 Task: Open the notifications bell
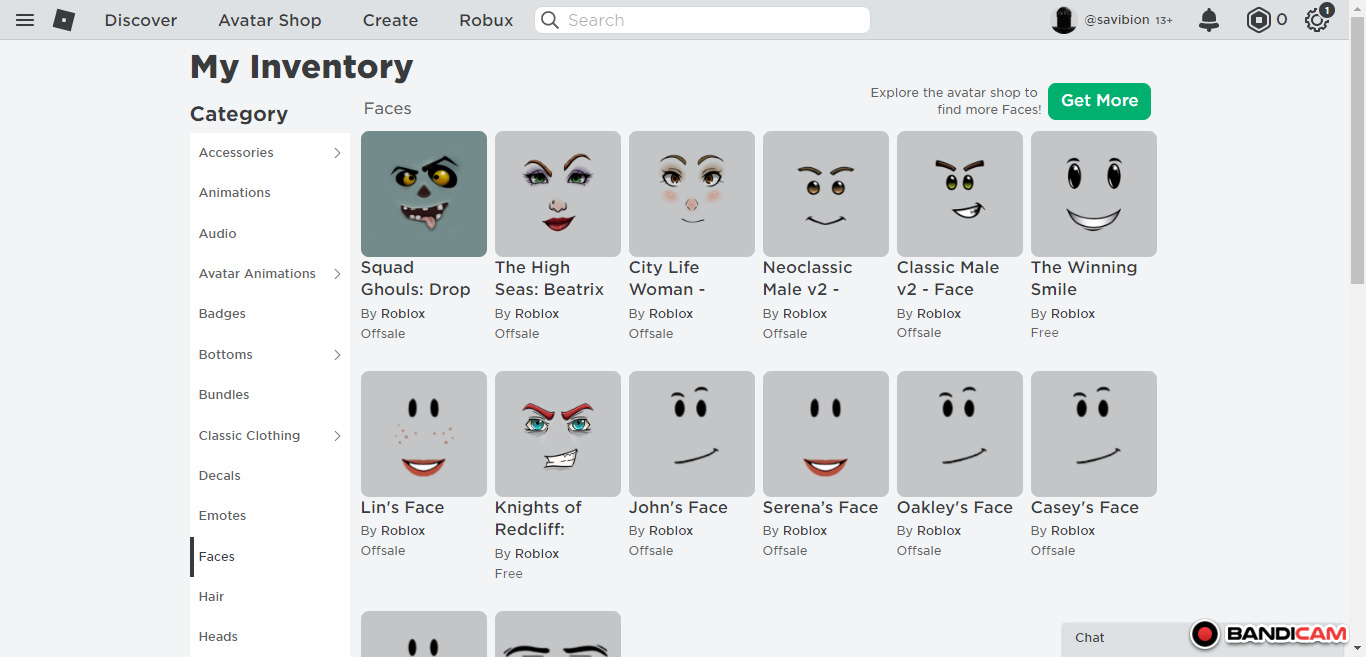pos(1209,20)
